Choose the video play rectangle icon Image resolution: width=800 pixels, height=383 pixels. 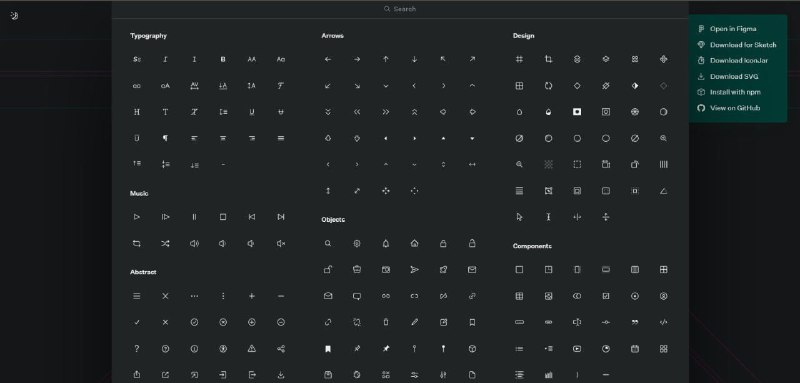coord(577,349)
